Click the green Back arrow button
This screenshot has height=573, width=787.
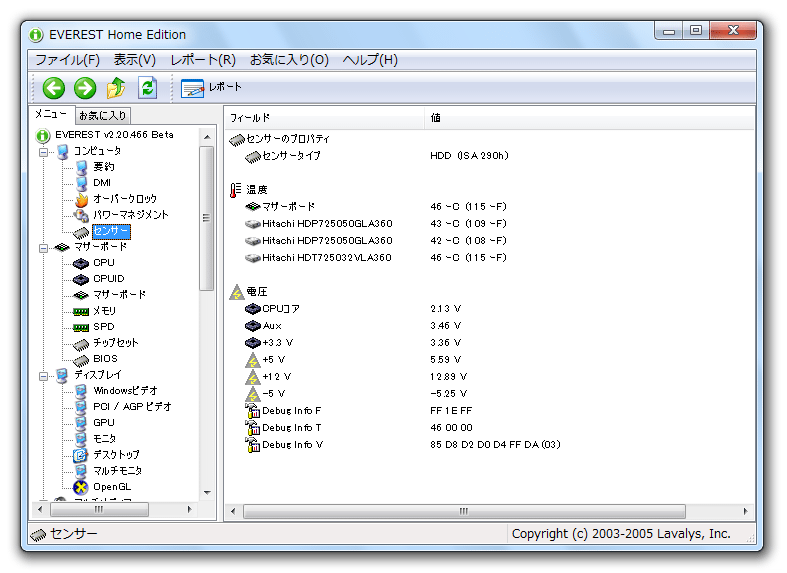pos(54,88)
